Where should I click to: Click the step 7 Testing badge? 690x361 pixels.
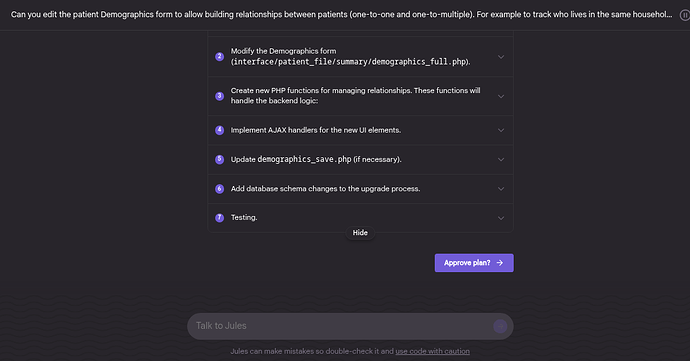point(220,218)
